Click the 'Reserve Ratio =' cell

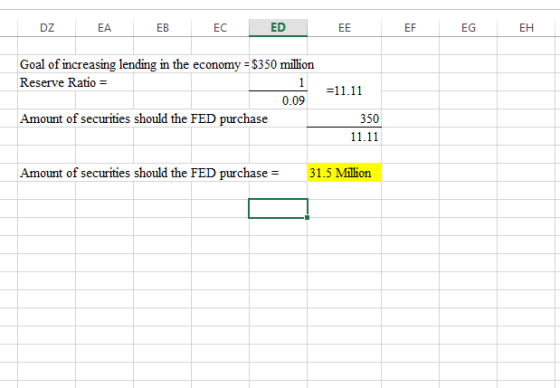click(x=63, y=83)
